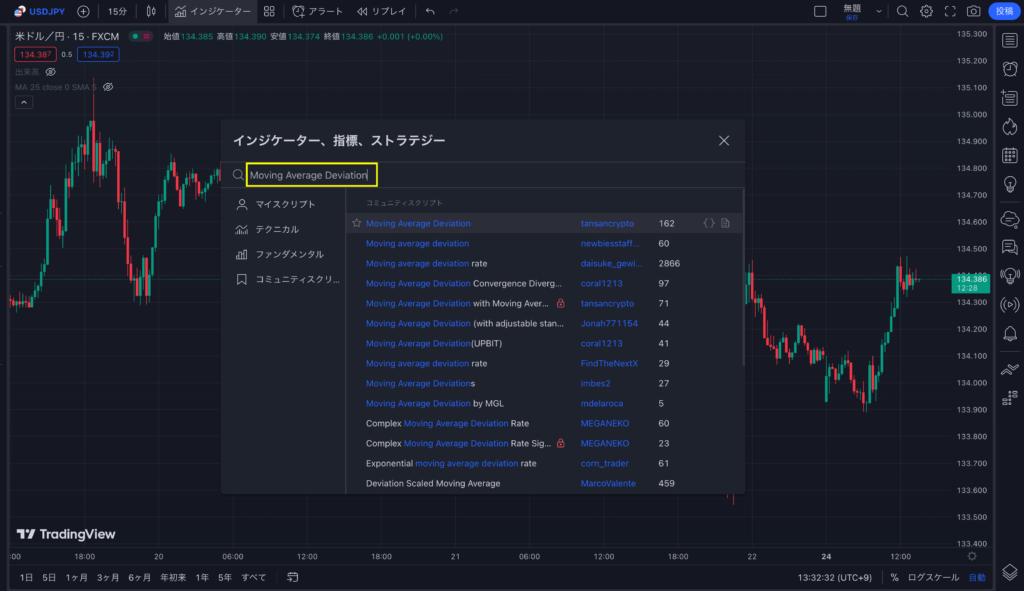Redo the chart action
The image size is (1024, 591).
coord(454,11)
